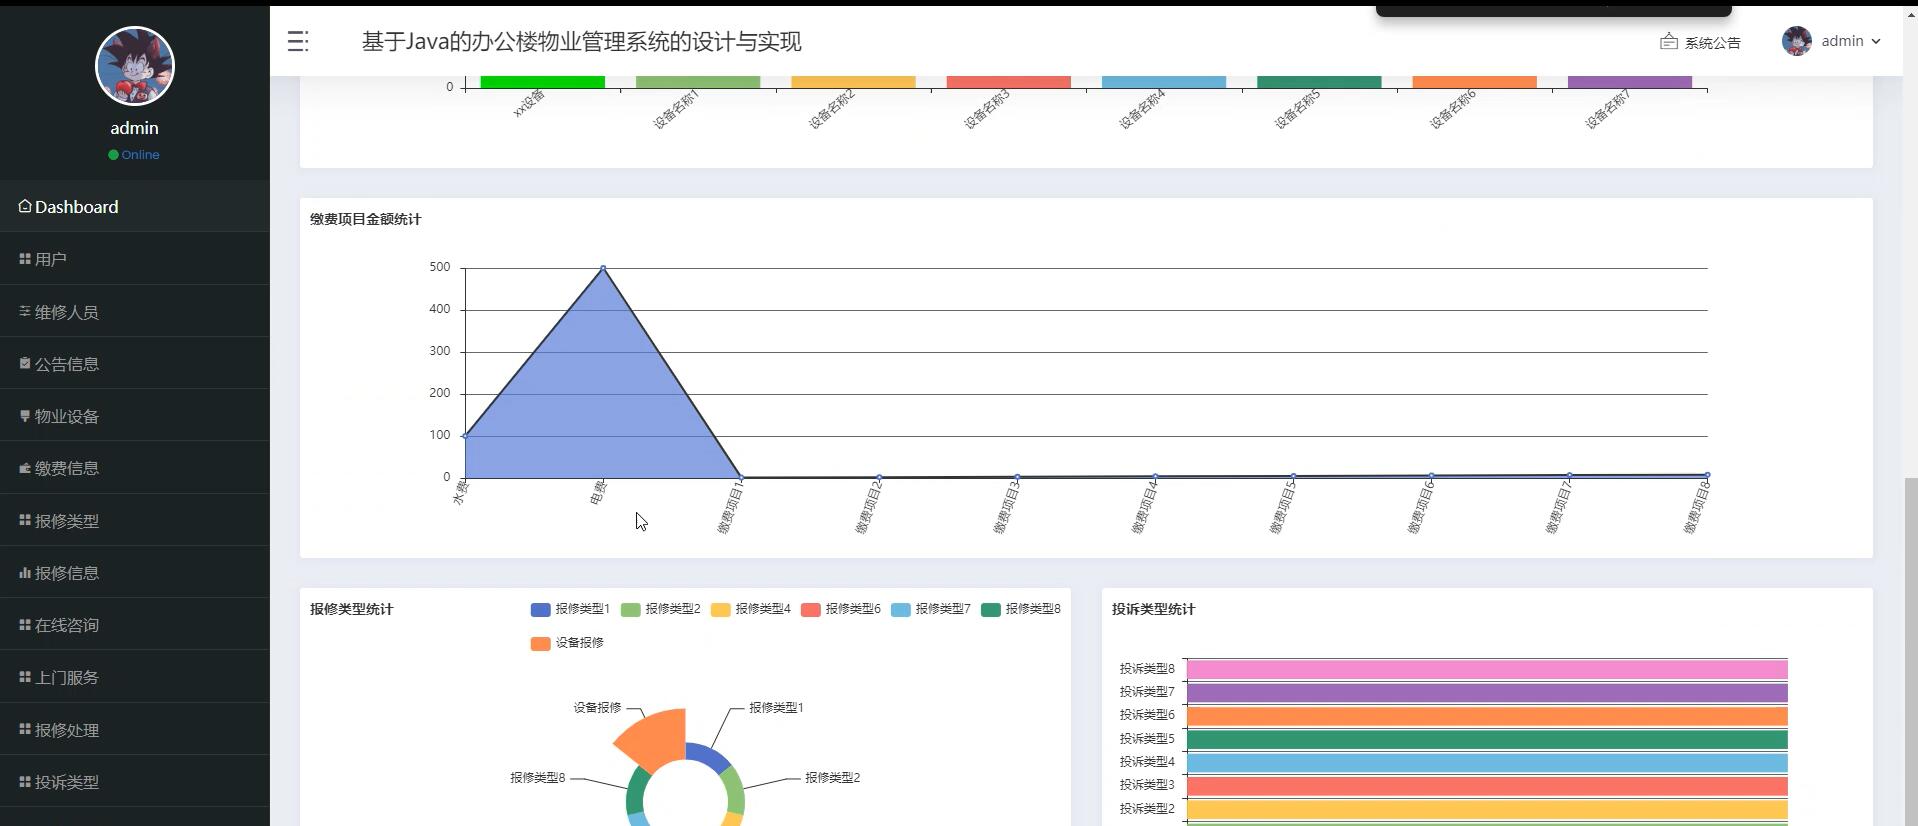Viewport: 1918px width, 826px height.
Task: Click the red 投诉类型3 bar
Action: [x=1487, y=786]
